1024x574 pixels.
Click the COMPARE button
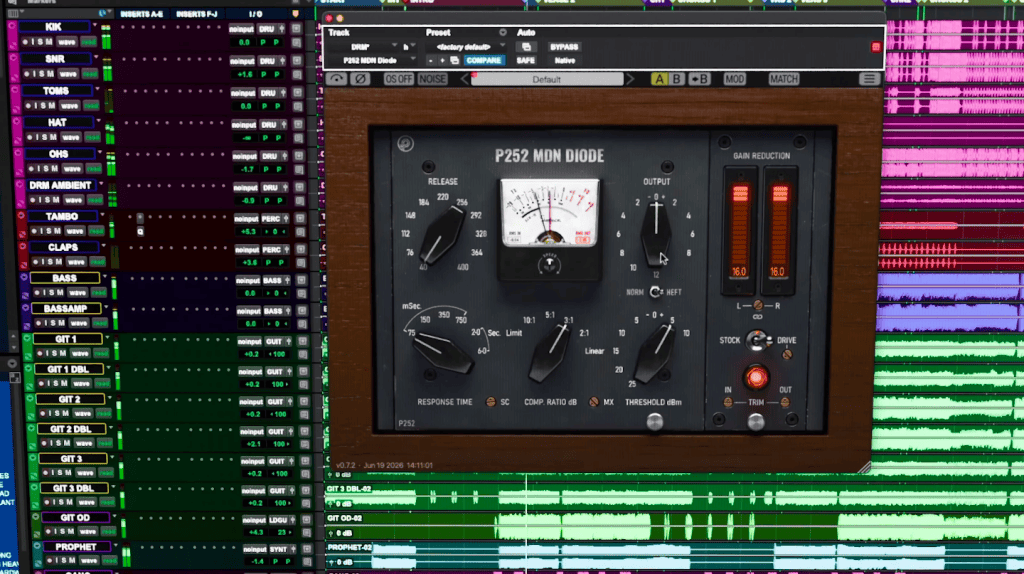click(x=483, y=60)
